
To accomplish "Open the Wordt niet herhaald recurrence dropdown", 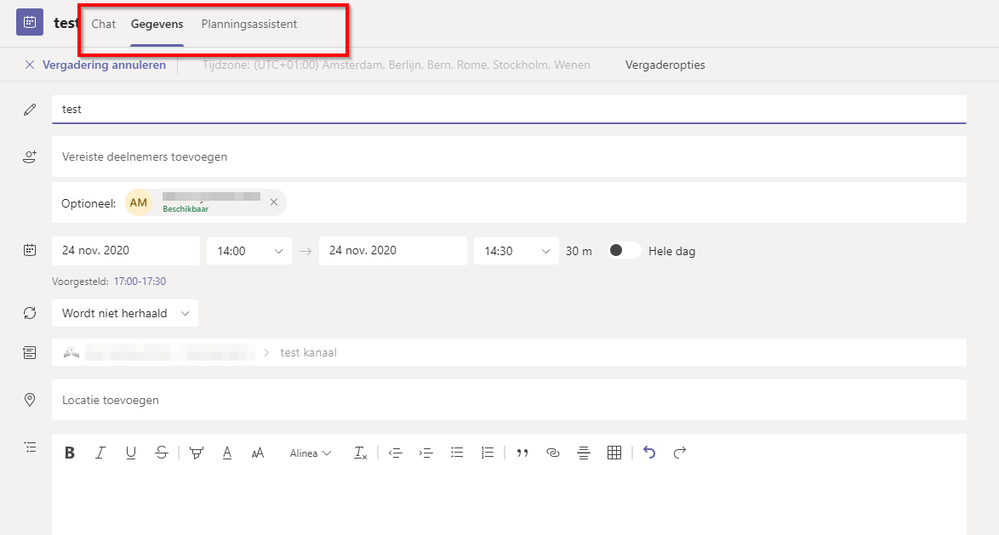I will coord(125,313).
